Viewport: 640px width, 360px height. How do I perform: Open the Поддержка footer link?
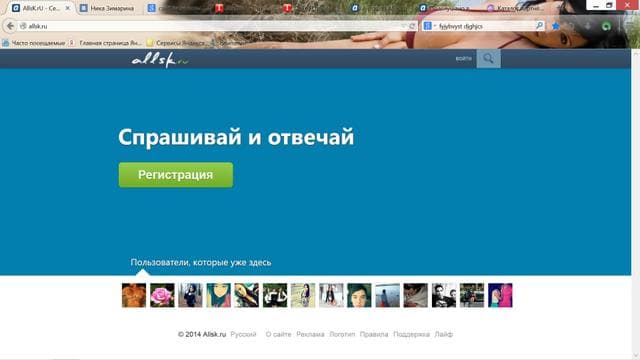point(411,334)
